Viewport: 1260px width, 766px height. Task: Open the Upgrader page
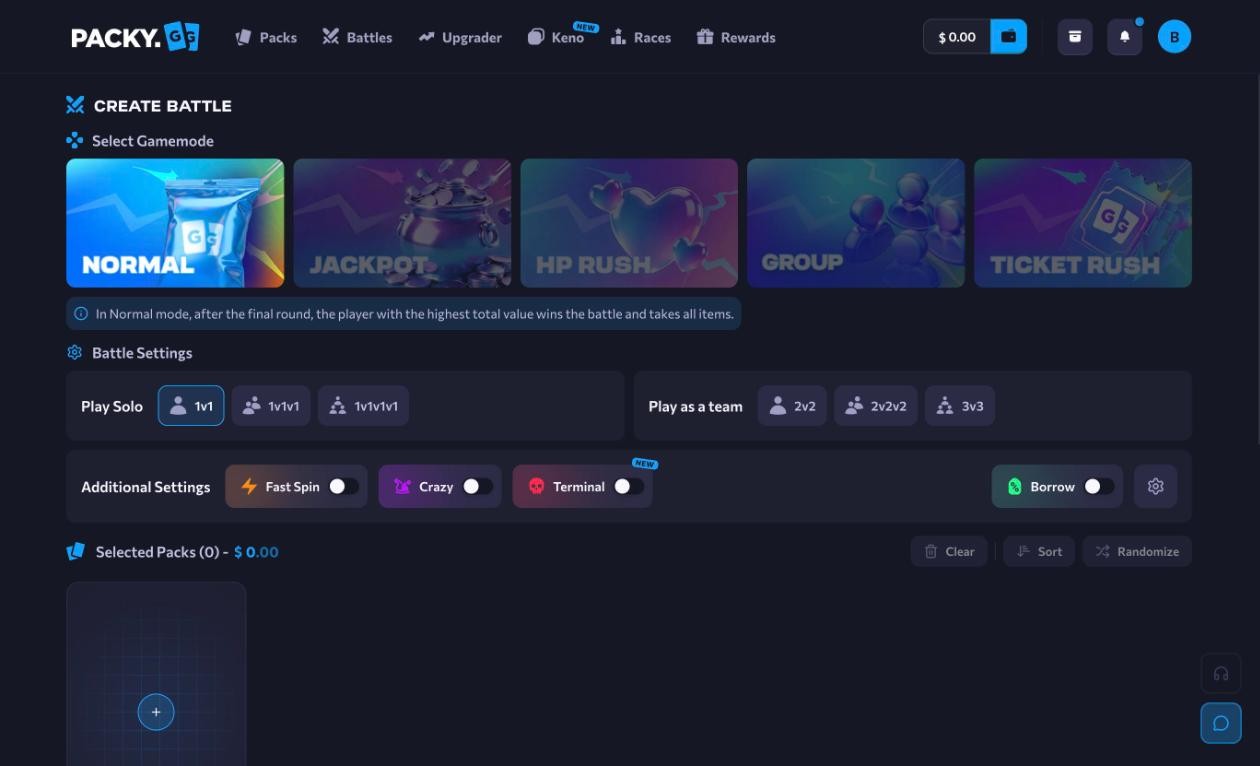tap(460, 37)
